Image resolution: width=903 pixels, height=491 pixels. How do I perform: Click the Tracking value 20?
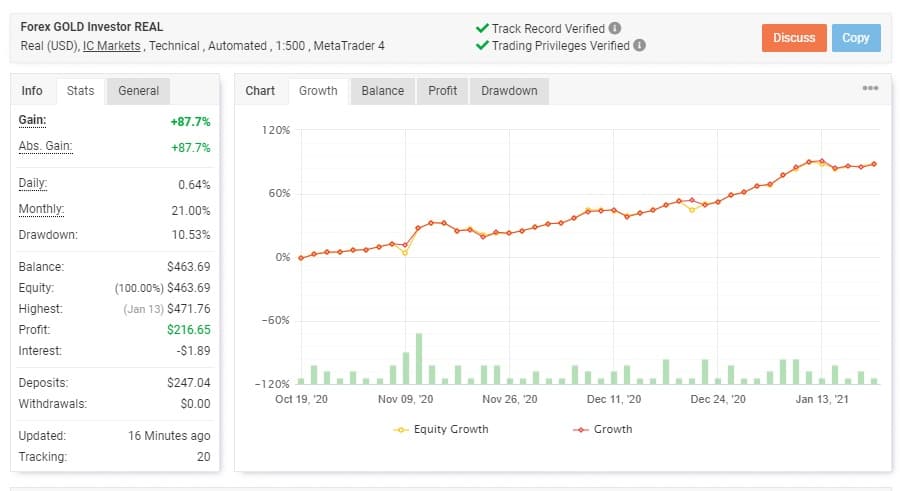(x=203, y=457)
